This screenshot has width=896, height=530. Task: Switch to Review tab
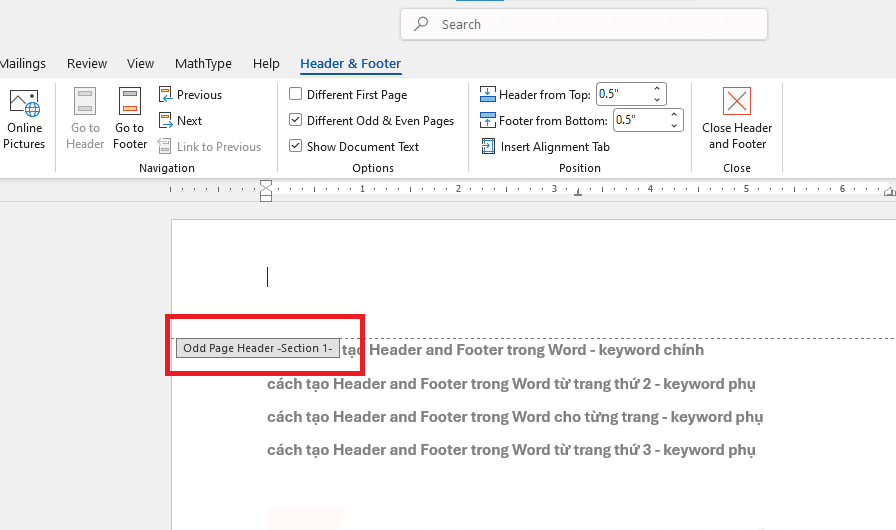87,63
